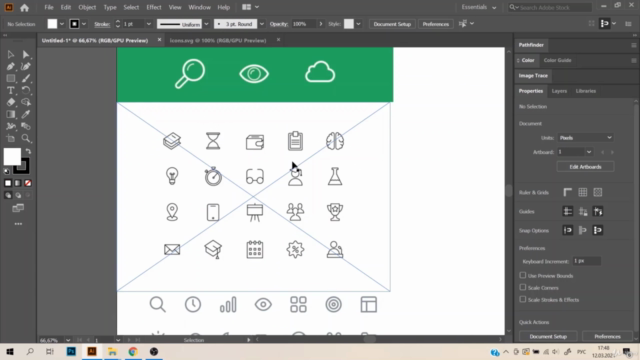Open the Edit Toolbar three dots
Image resolution: width=640 pixels, height=360 pixels.
18,224
